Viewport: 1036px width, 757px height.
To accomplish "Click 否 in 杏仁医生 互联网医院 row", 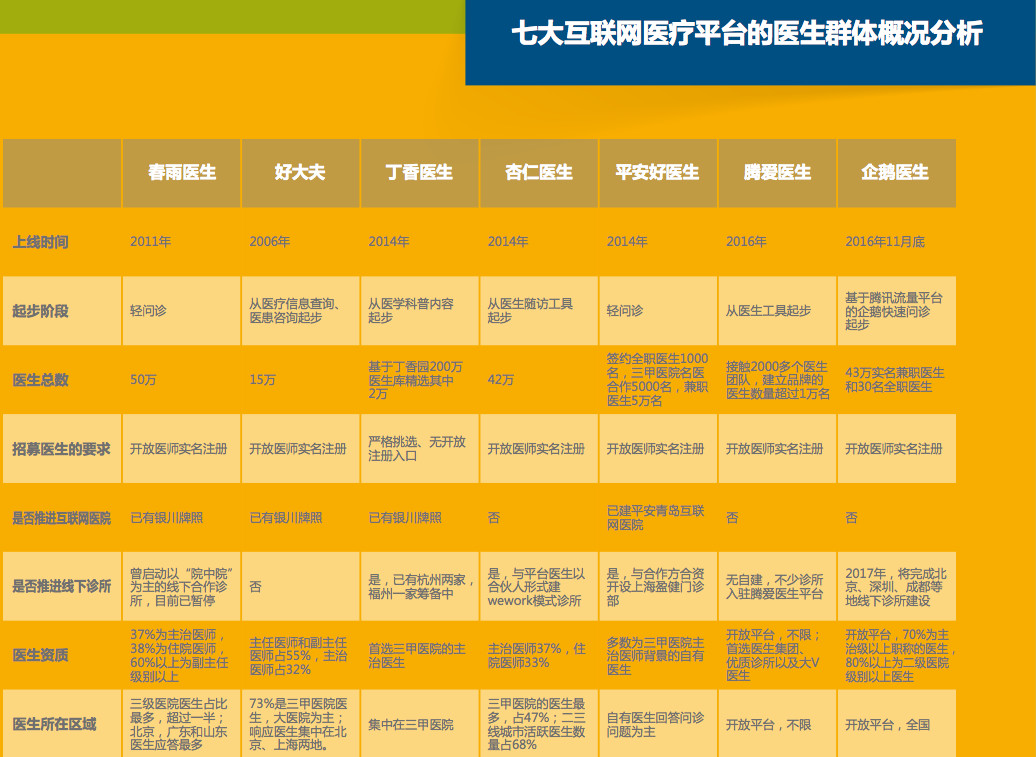I will click(494, 518).
